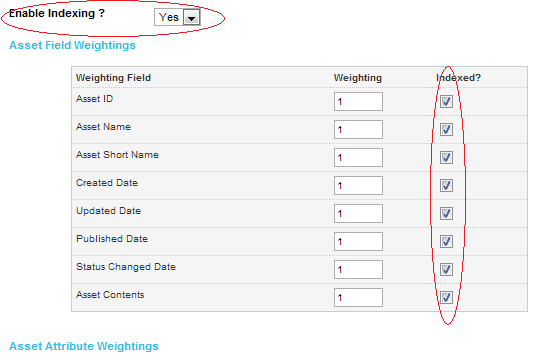The height and width of the screenshot is (362, 545).
Task: Disable indexing for Created Date
Action: (446, 185)
